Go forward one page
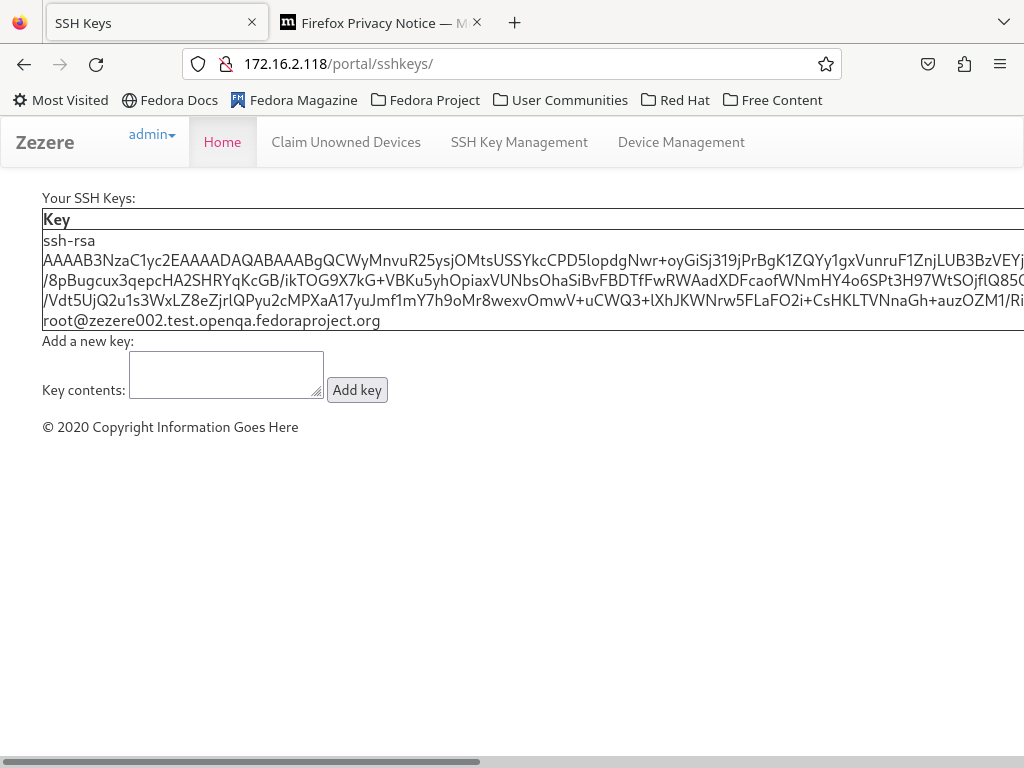The height and width of the screenshot is (768, 1024). pyautogui.click(x=60, y=64)
